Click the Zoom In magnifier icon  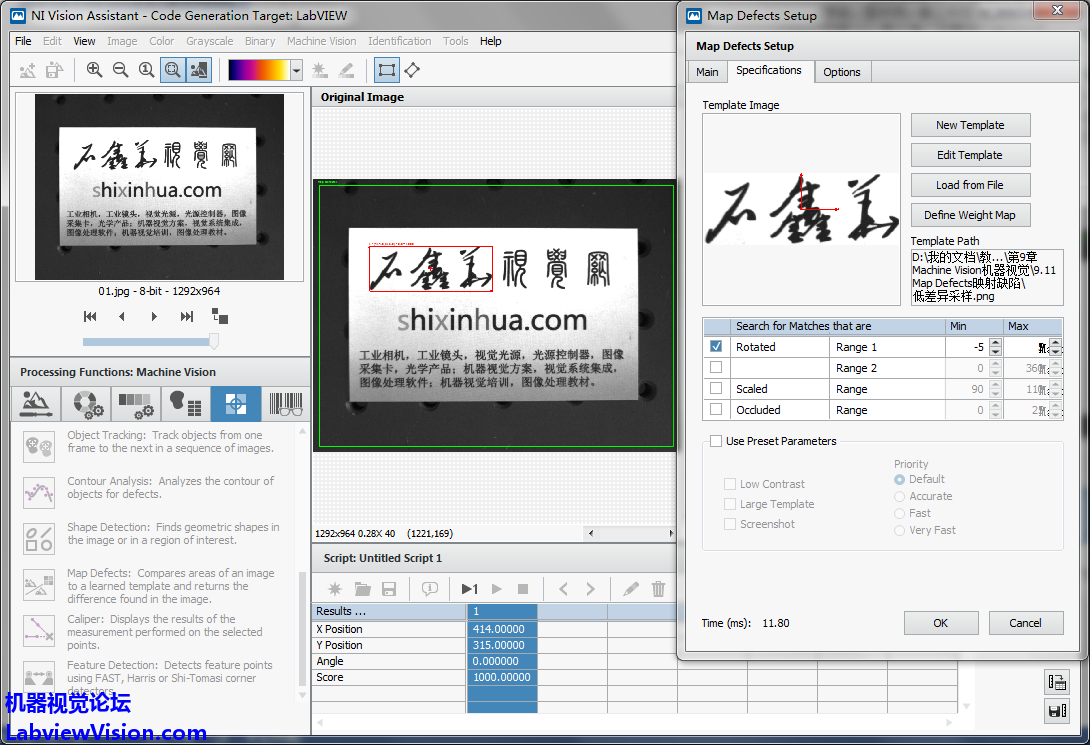[94, 70]
